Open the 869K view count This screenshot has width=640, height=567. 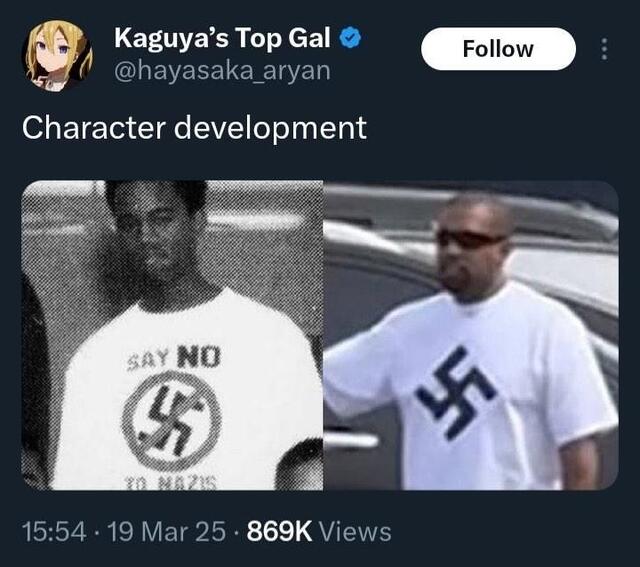click(279, 531)
